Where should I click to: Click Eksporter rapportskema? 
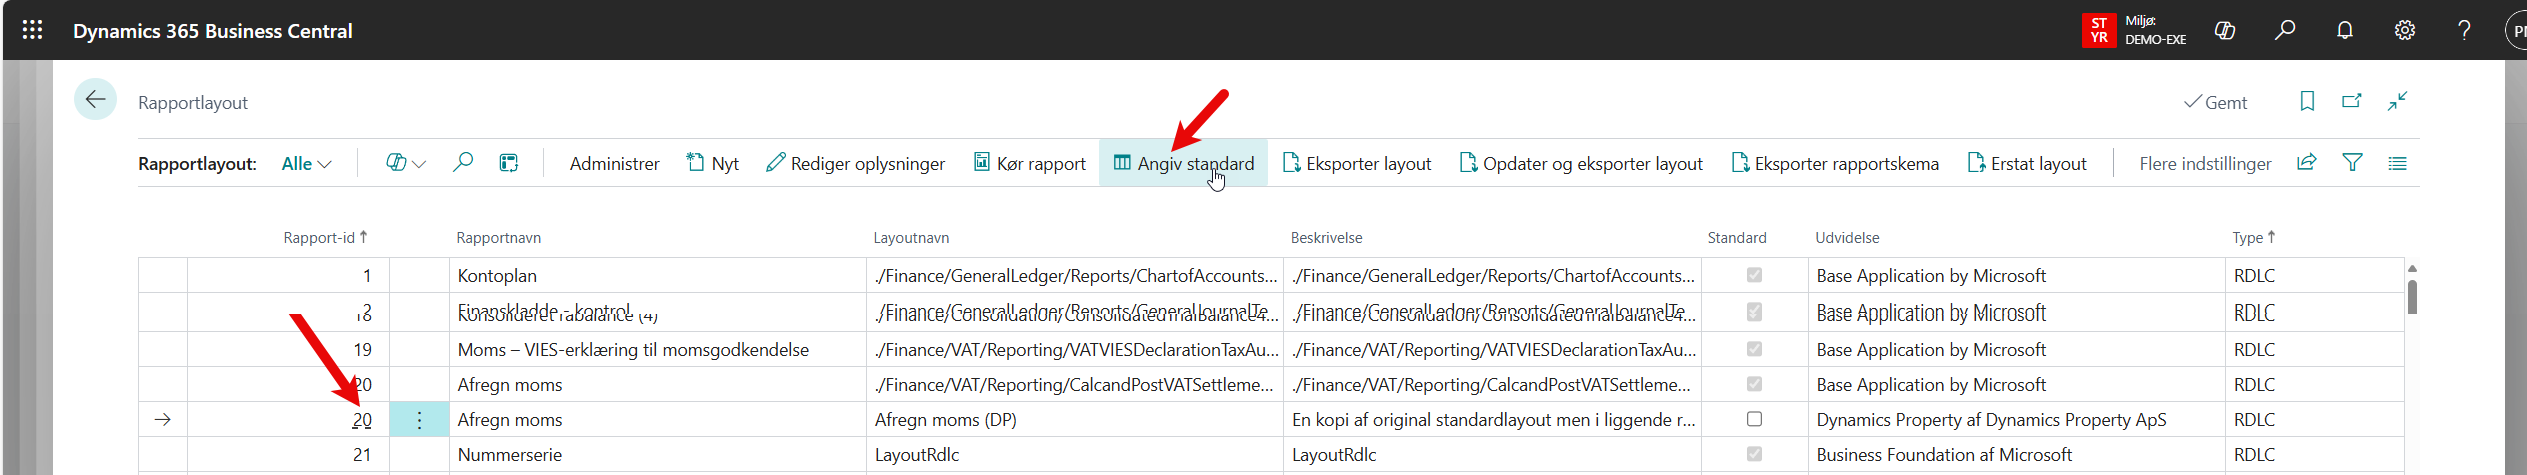click(x=1835, y=163)
